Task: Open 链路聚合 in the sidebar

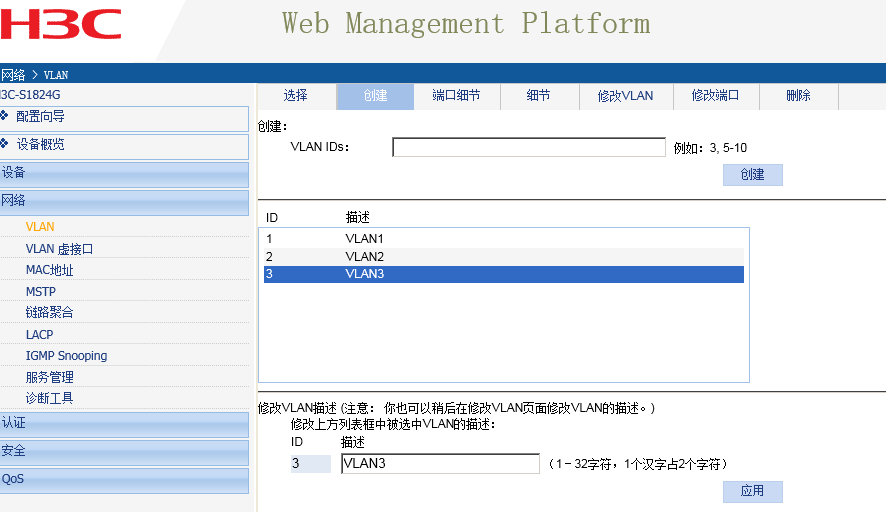Action: point(49,312)
